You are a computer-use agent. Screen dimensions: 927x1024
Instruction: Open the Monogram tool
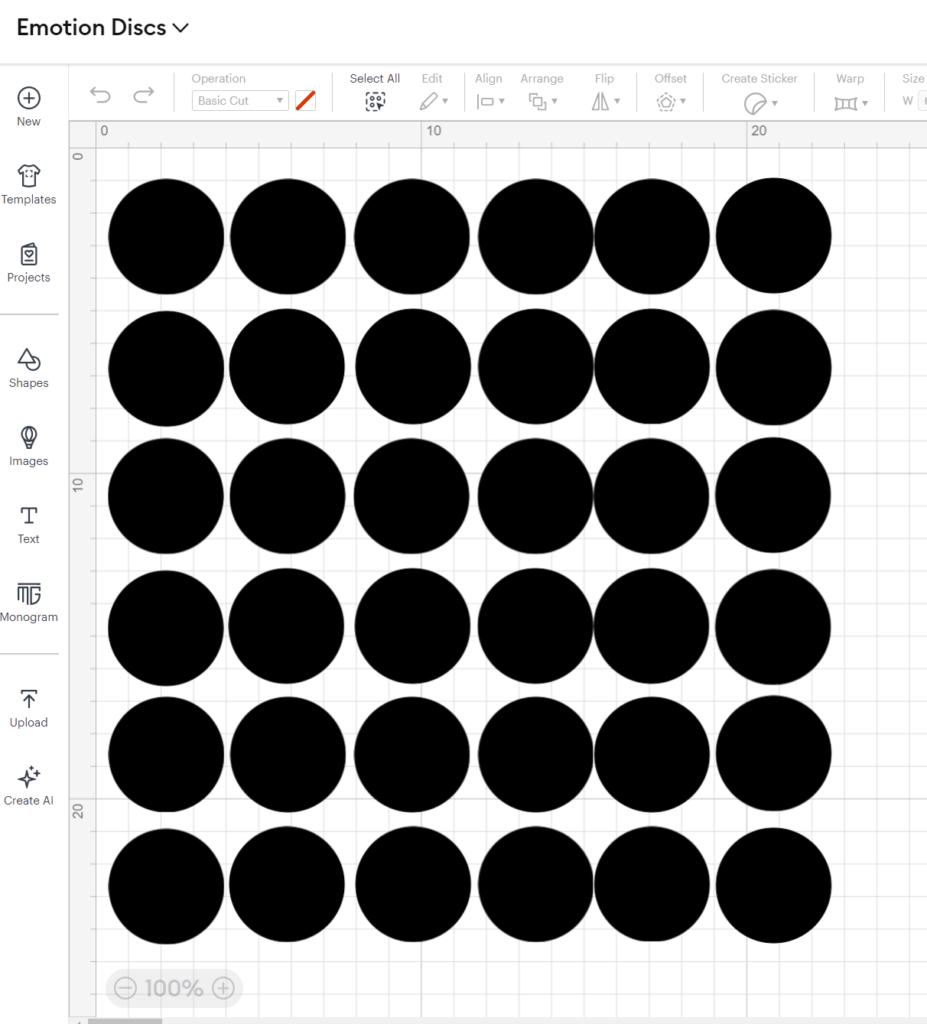pos(29,594)
